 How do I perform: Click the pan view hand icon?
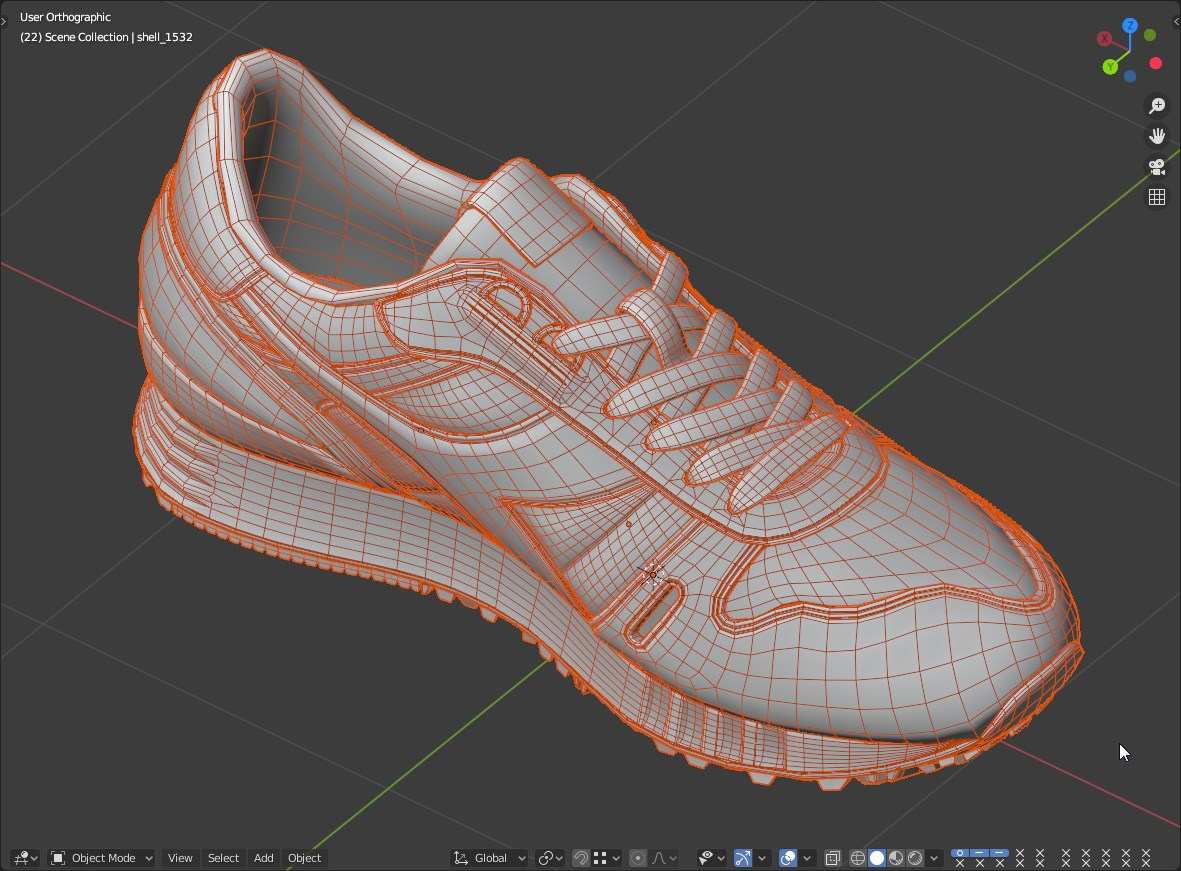1157,136
